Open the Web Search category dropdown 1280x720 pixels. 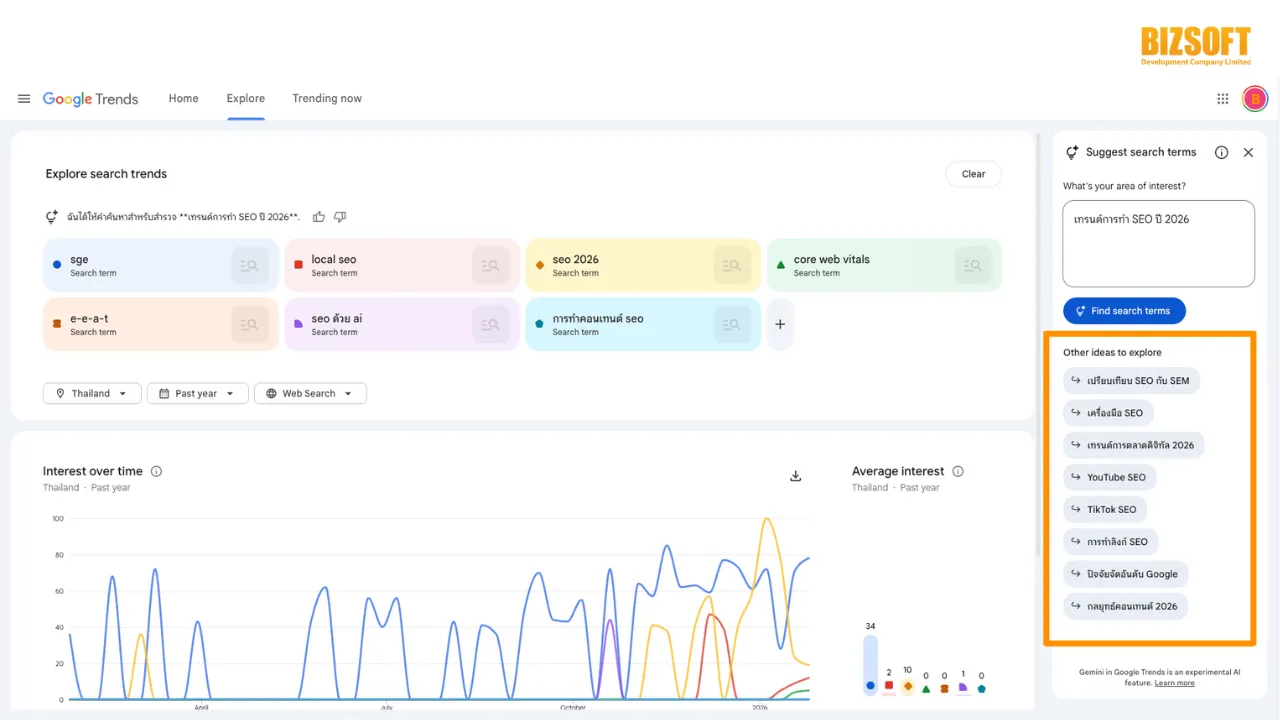310,393
